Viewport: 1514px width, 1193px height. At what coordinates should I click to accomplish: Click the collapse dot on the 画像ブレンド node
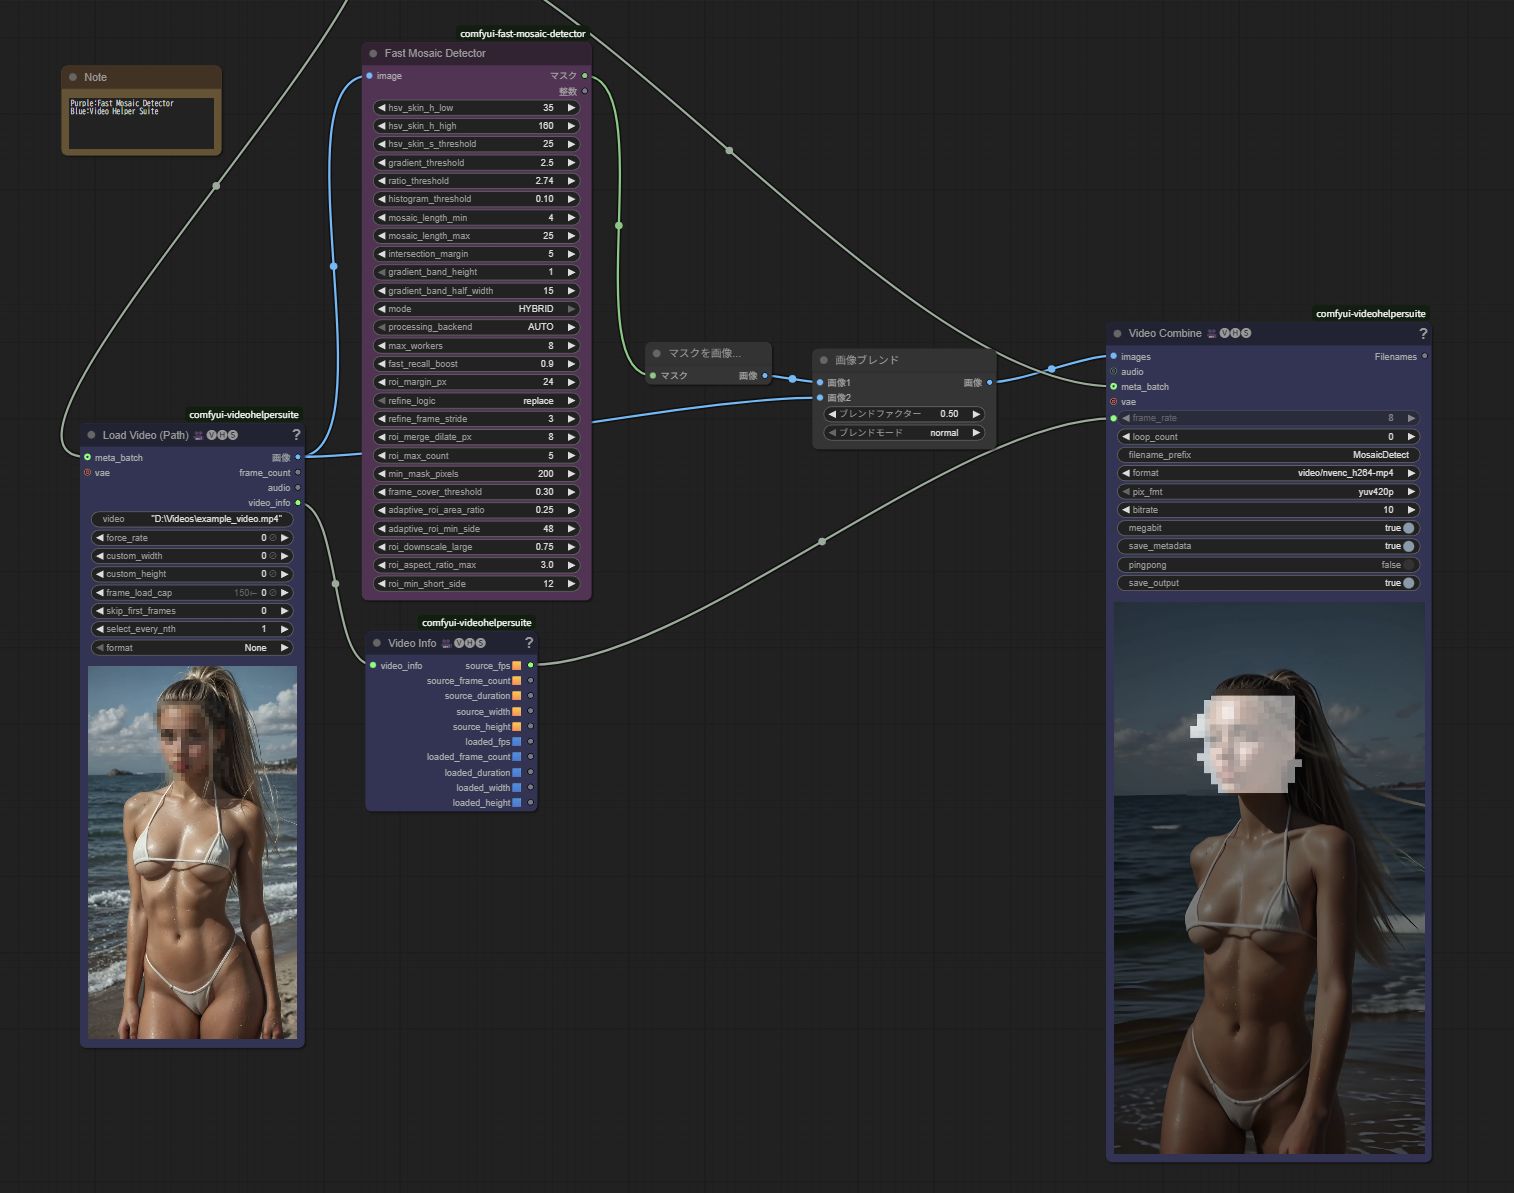[x=824, y=360]
